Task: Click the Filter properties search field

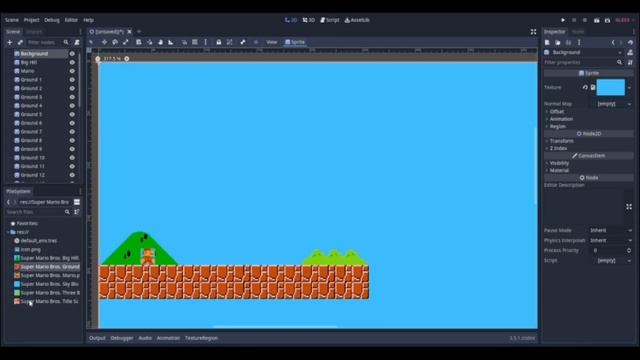Action: (x=583, y=62)
